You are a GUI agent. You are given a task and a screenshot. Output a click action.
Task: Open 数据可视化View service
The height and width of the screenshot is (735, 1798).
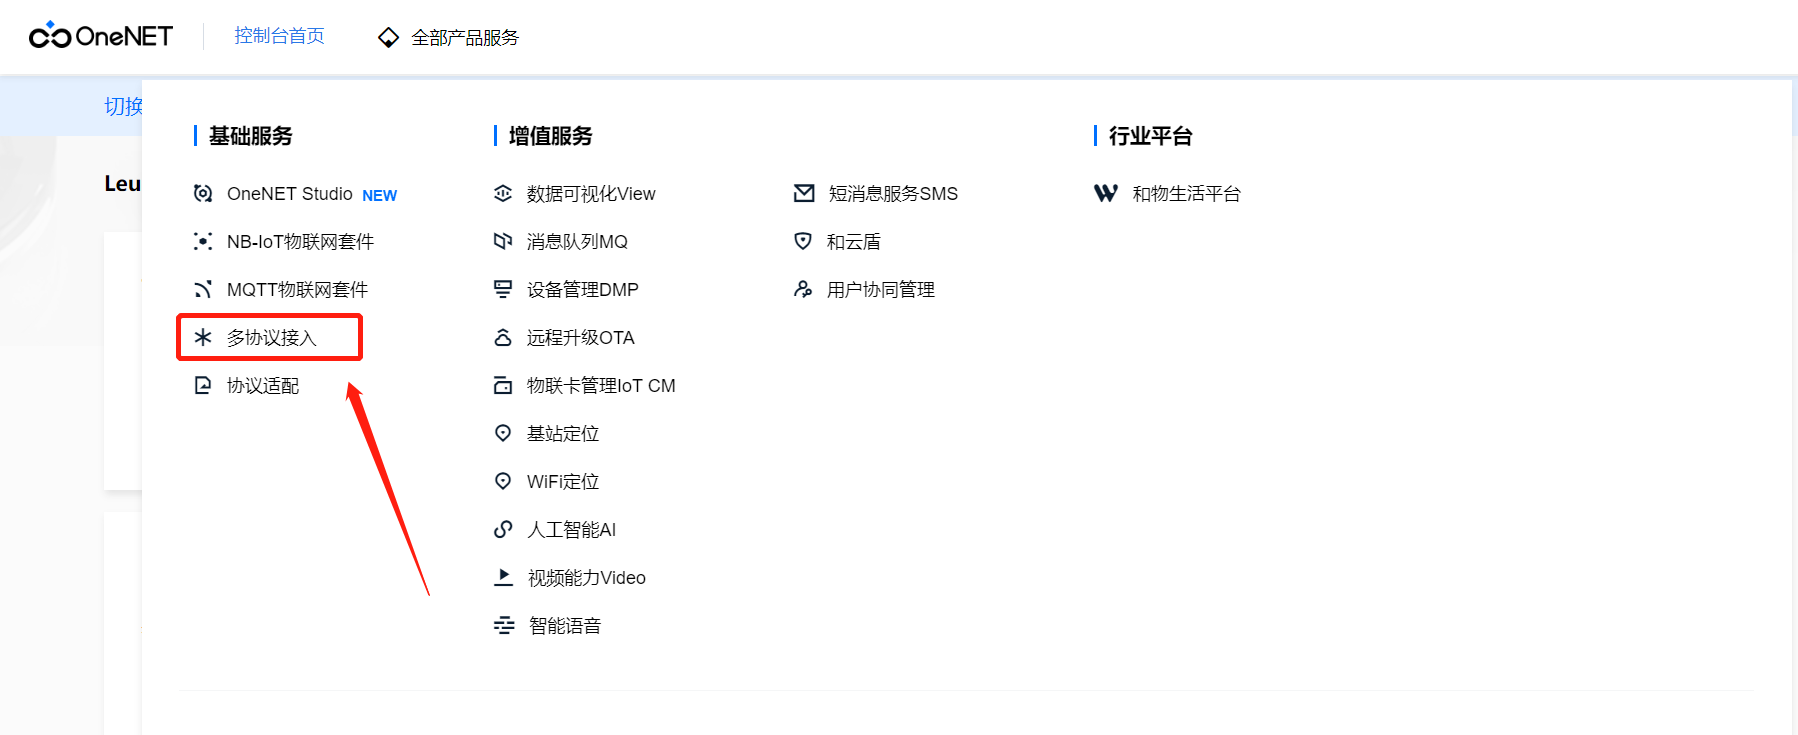tap(591, 194)
